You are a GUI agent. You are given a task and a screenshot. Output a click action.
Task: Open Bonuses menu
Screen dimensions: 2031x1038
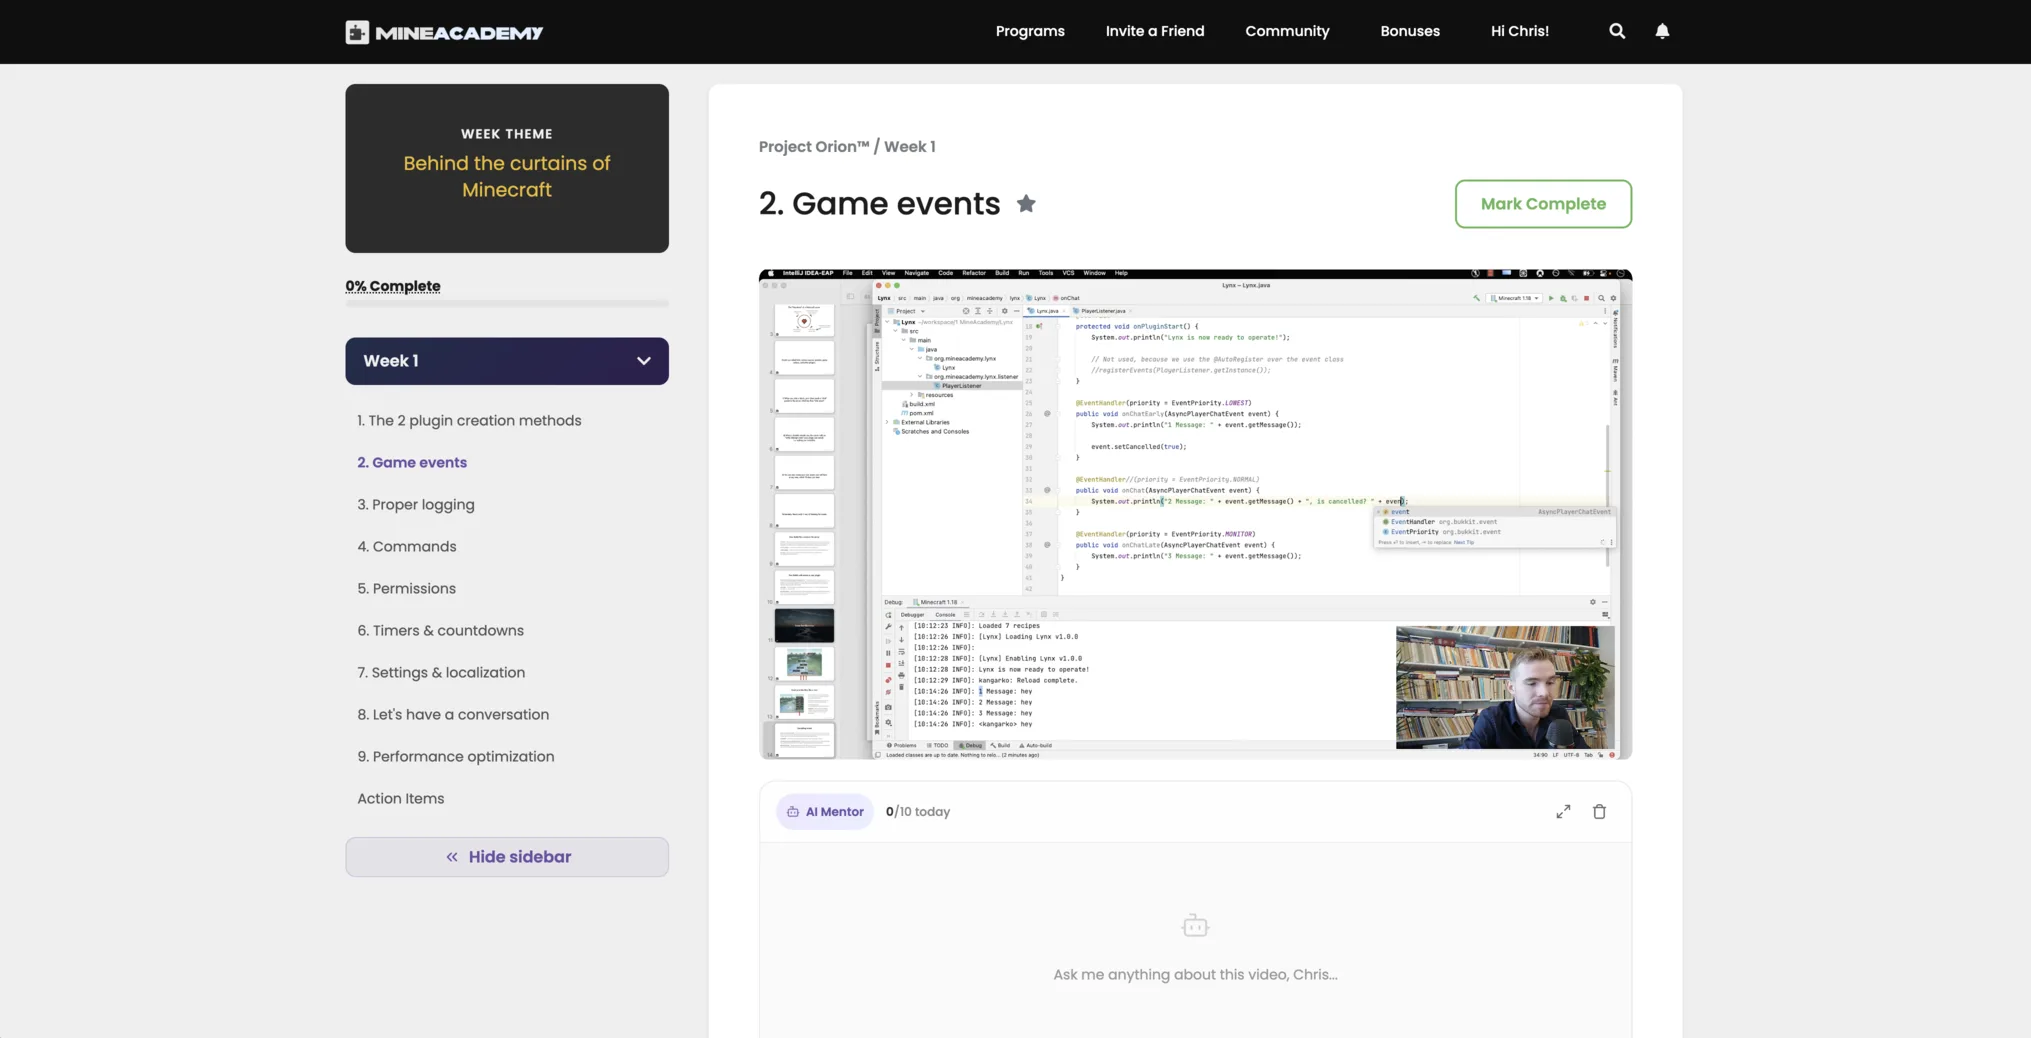pos(1410,31)
